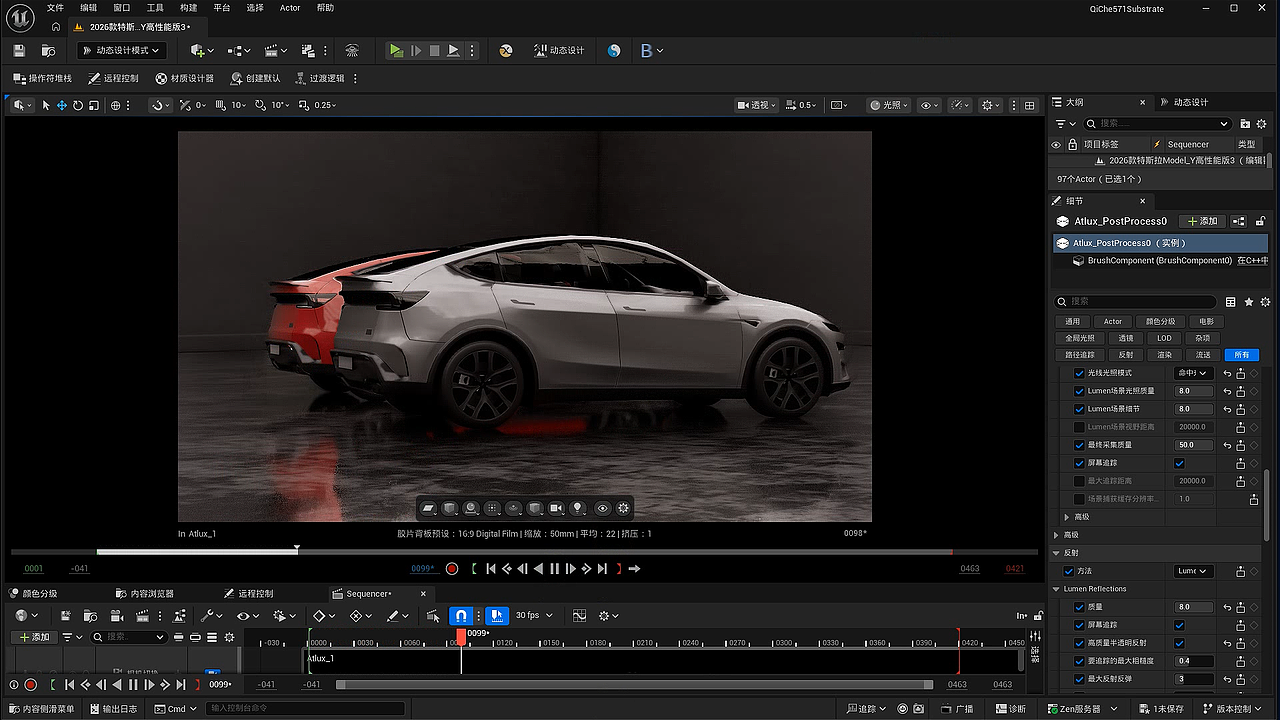Click the Sequencer render movie clapper icon
1280x720 pixels.
pyautogui.click(x=142, y=615)
